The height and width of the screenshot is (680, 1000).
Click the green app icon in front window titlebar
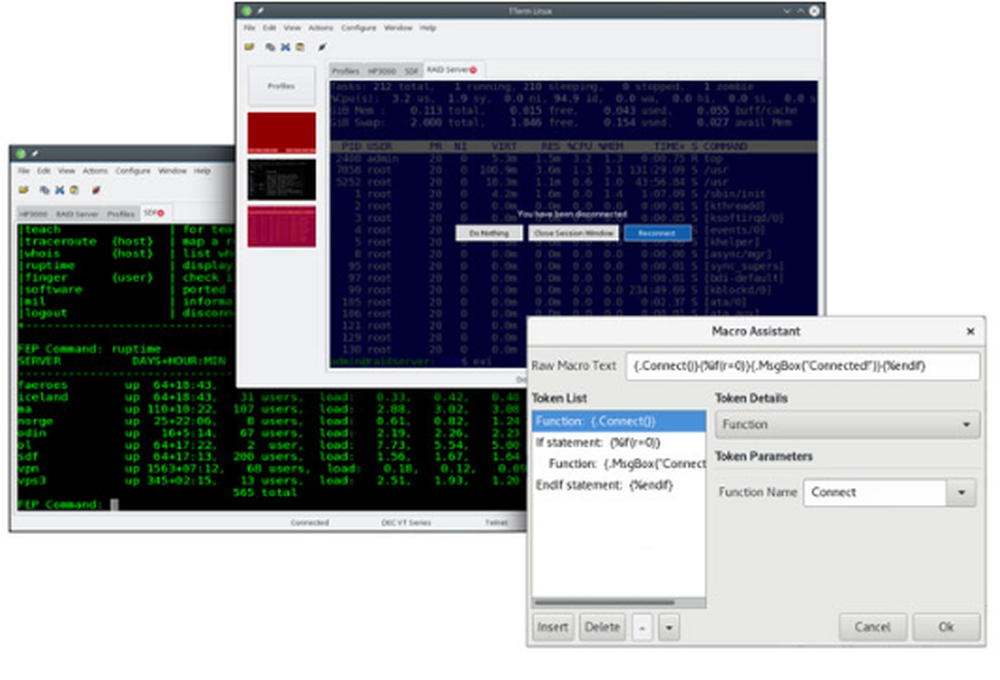(x=246, y=11)
